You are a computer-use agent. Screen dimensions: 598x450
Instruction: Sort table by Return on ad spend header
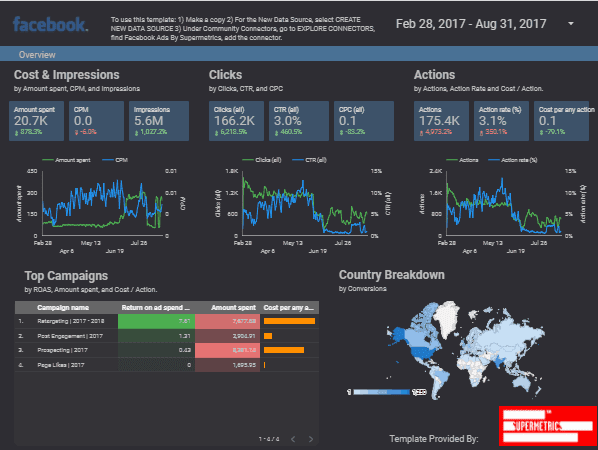pyautogui.click(x=155, y=307)
